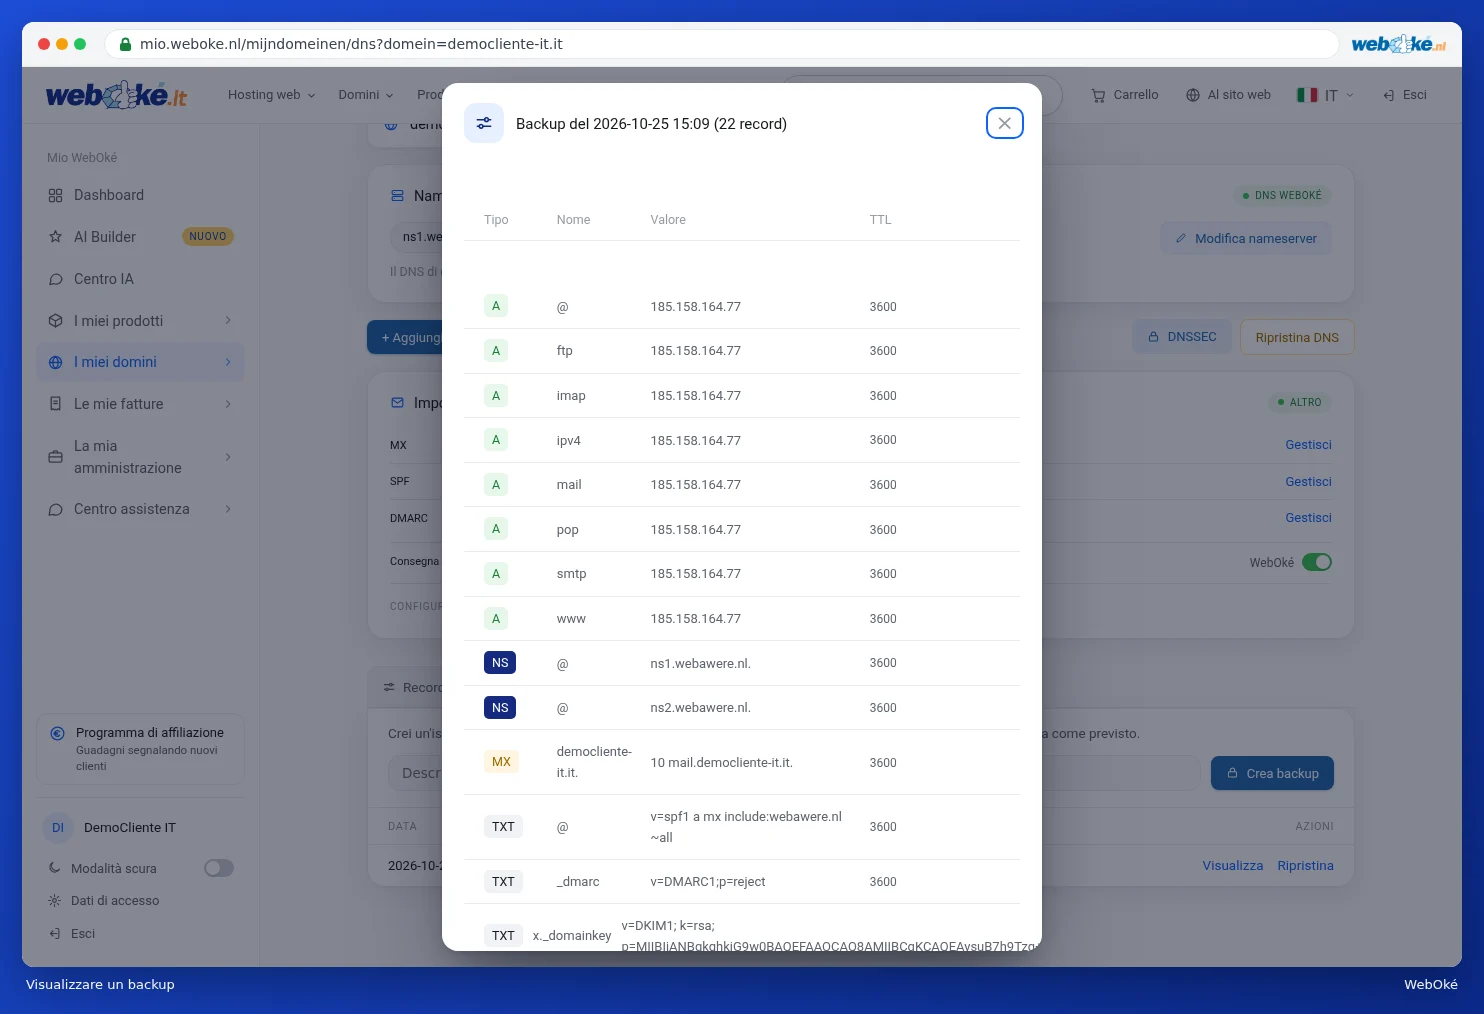This screenshot has width=1484, height=1014.
Task: Click Gestisci link in SPF row
Action: (1308, 482)
